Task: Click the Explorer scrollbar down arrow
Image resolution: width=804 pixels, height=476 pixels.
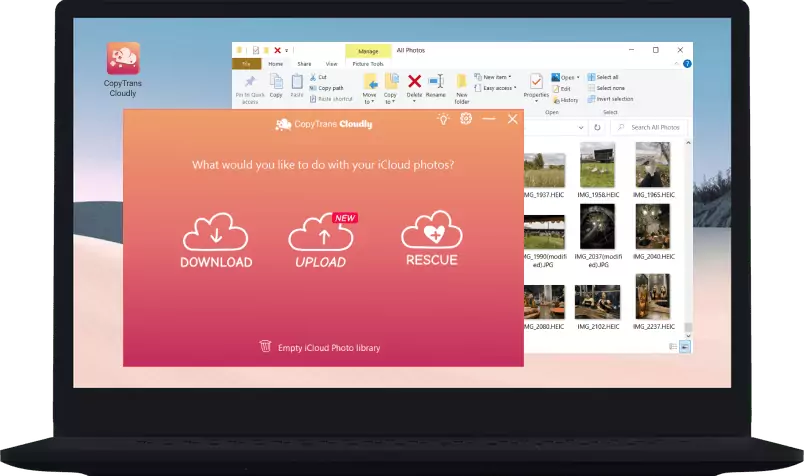Action: (688, 336)
